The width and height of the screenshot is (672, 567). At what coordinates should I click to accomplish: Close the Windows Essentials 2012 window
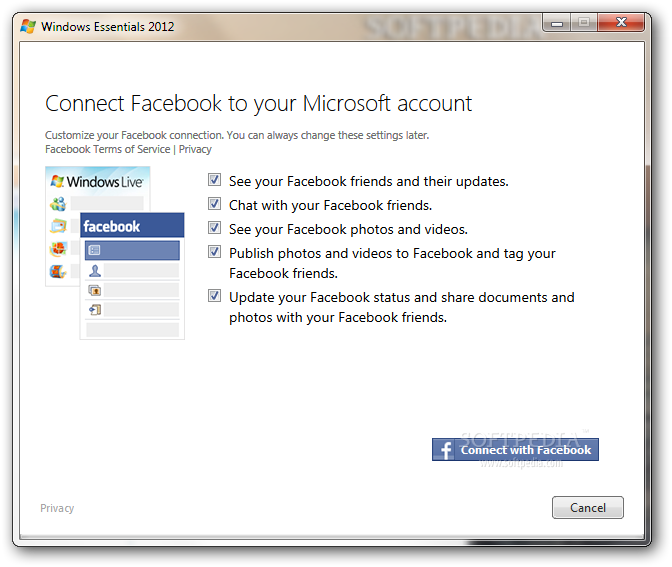(621, 22)
